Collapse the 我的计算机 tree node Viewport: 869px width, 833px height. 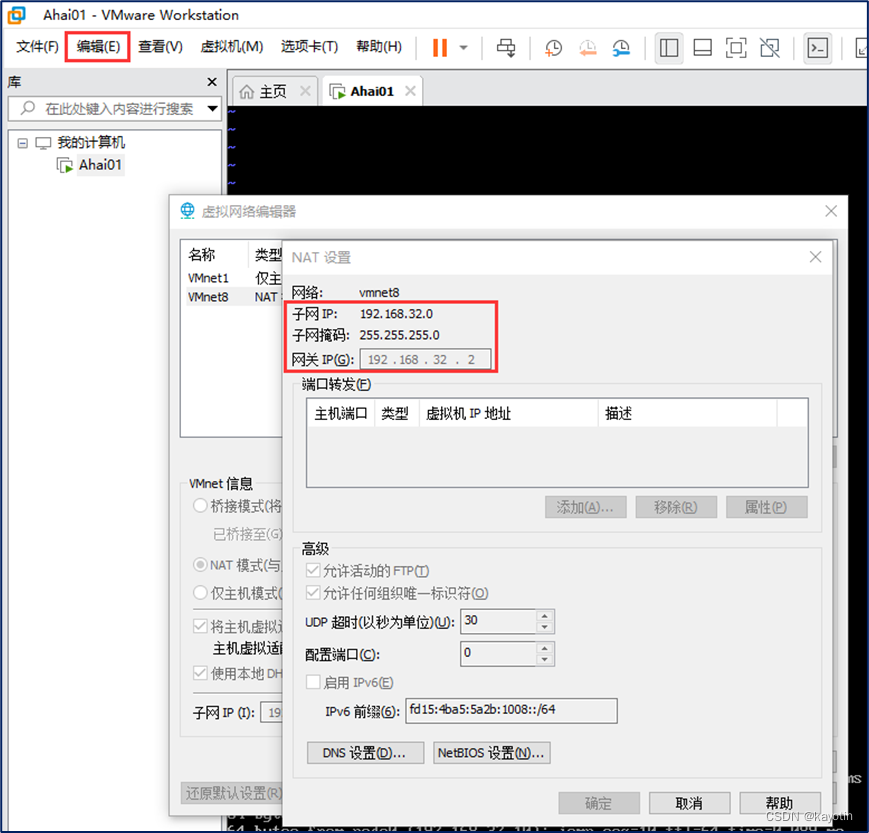click(22, 142)
